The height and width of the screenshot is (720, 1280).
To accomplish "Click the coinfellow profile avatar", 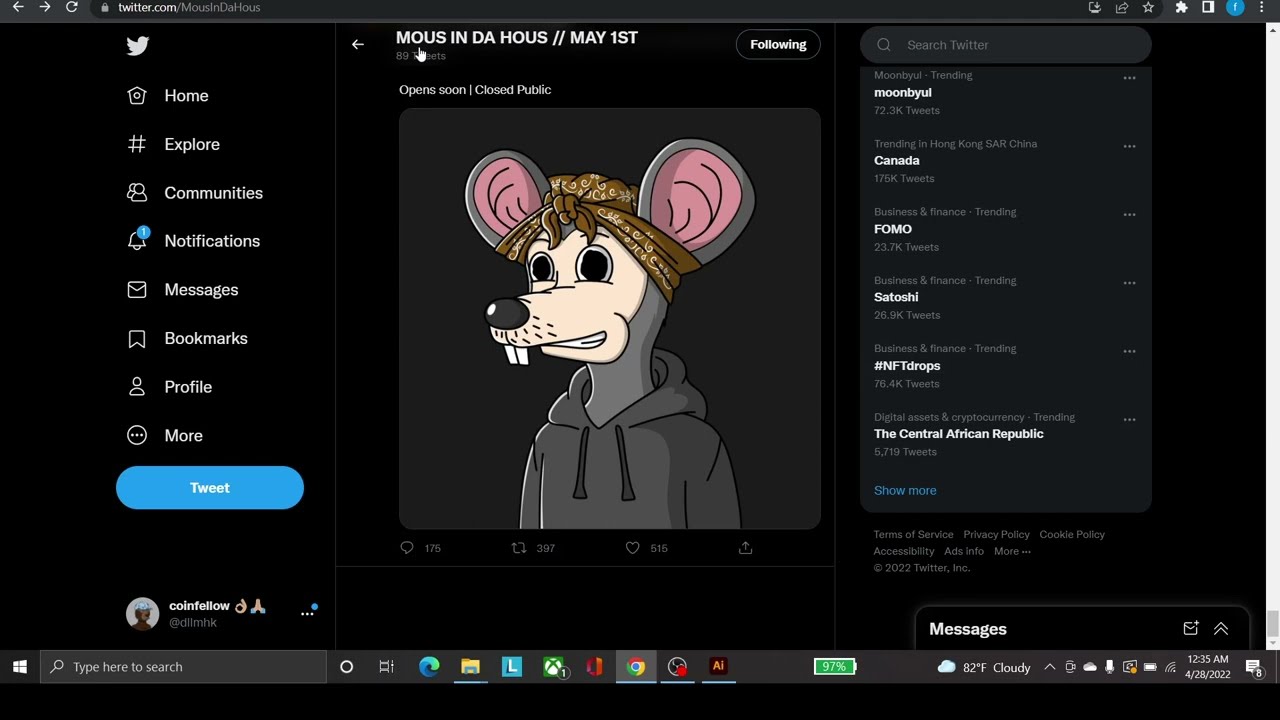I will coord(142,614).
